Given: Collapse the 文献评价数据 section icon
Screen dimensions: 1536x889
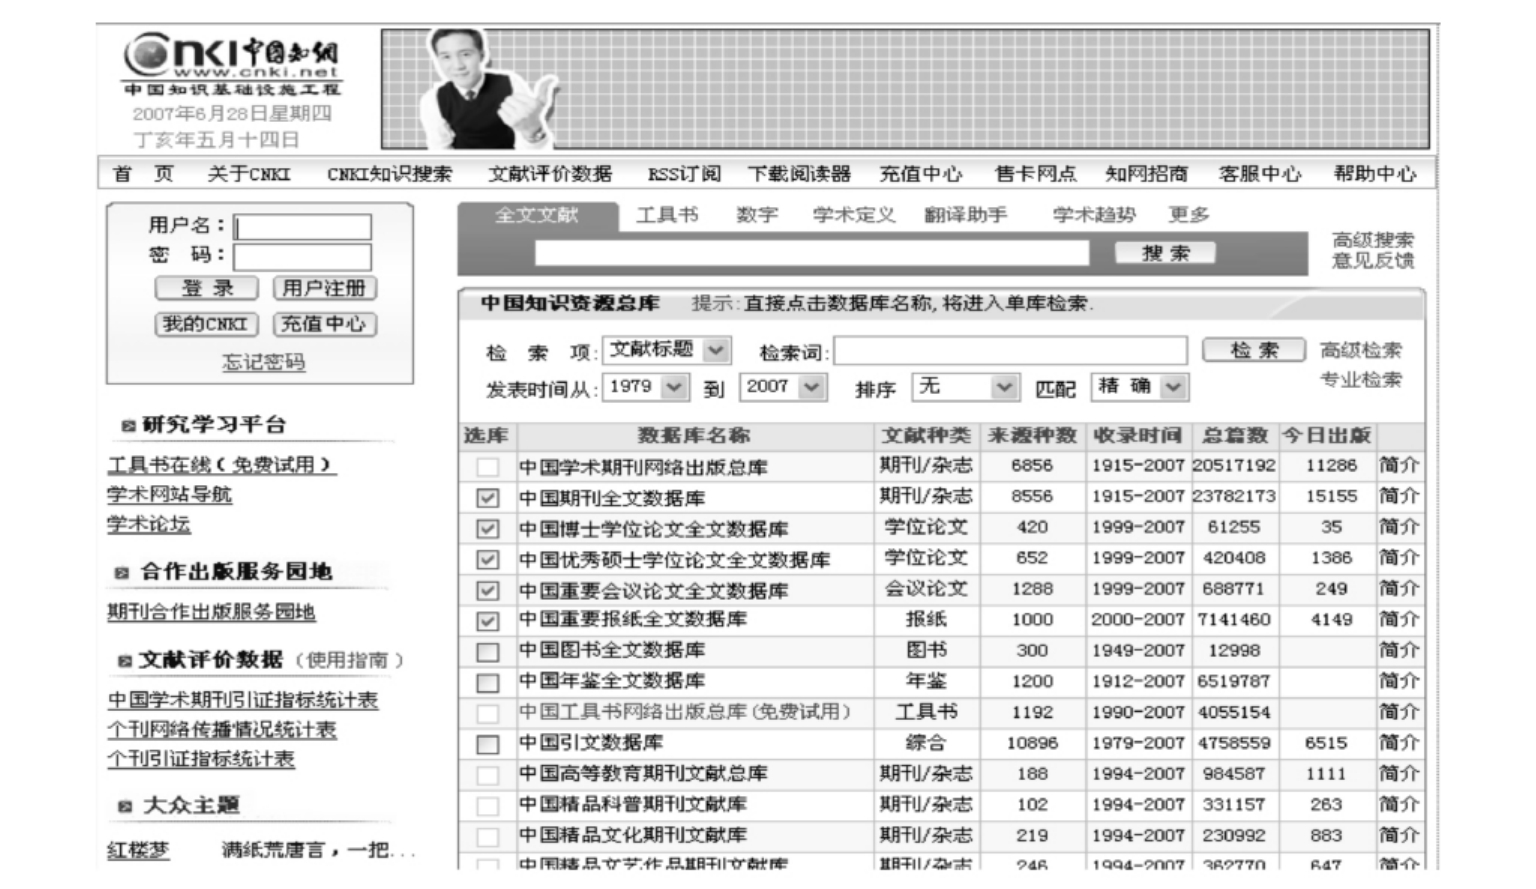Looking at the screenshot, I should click(125, 661).
